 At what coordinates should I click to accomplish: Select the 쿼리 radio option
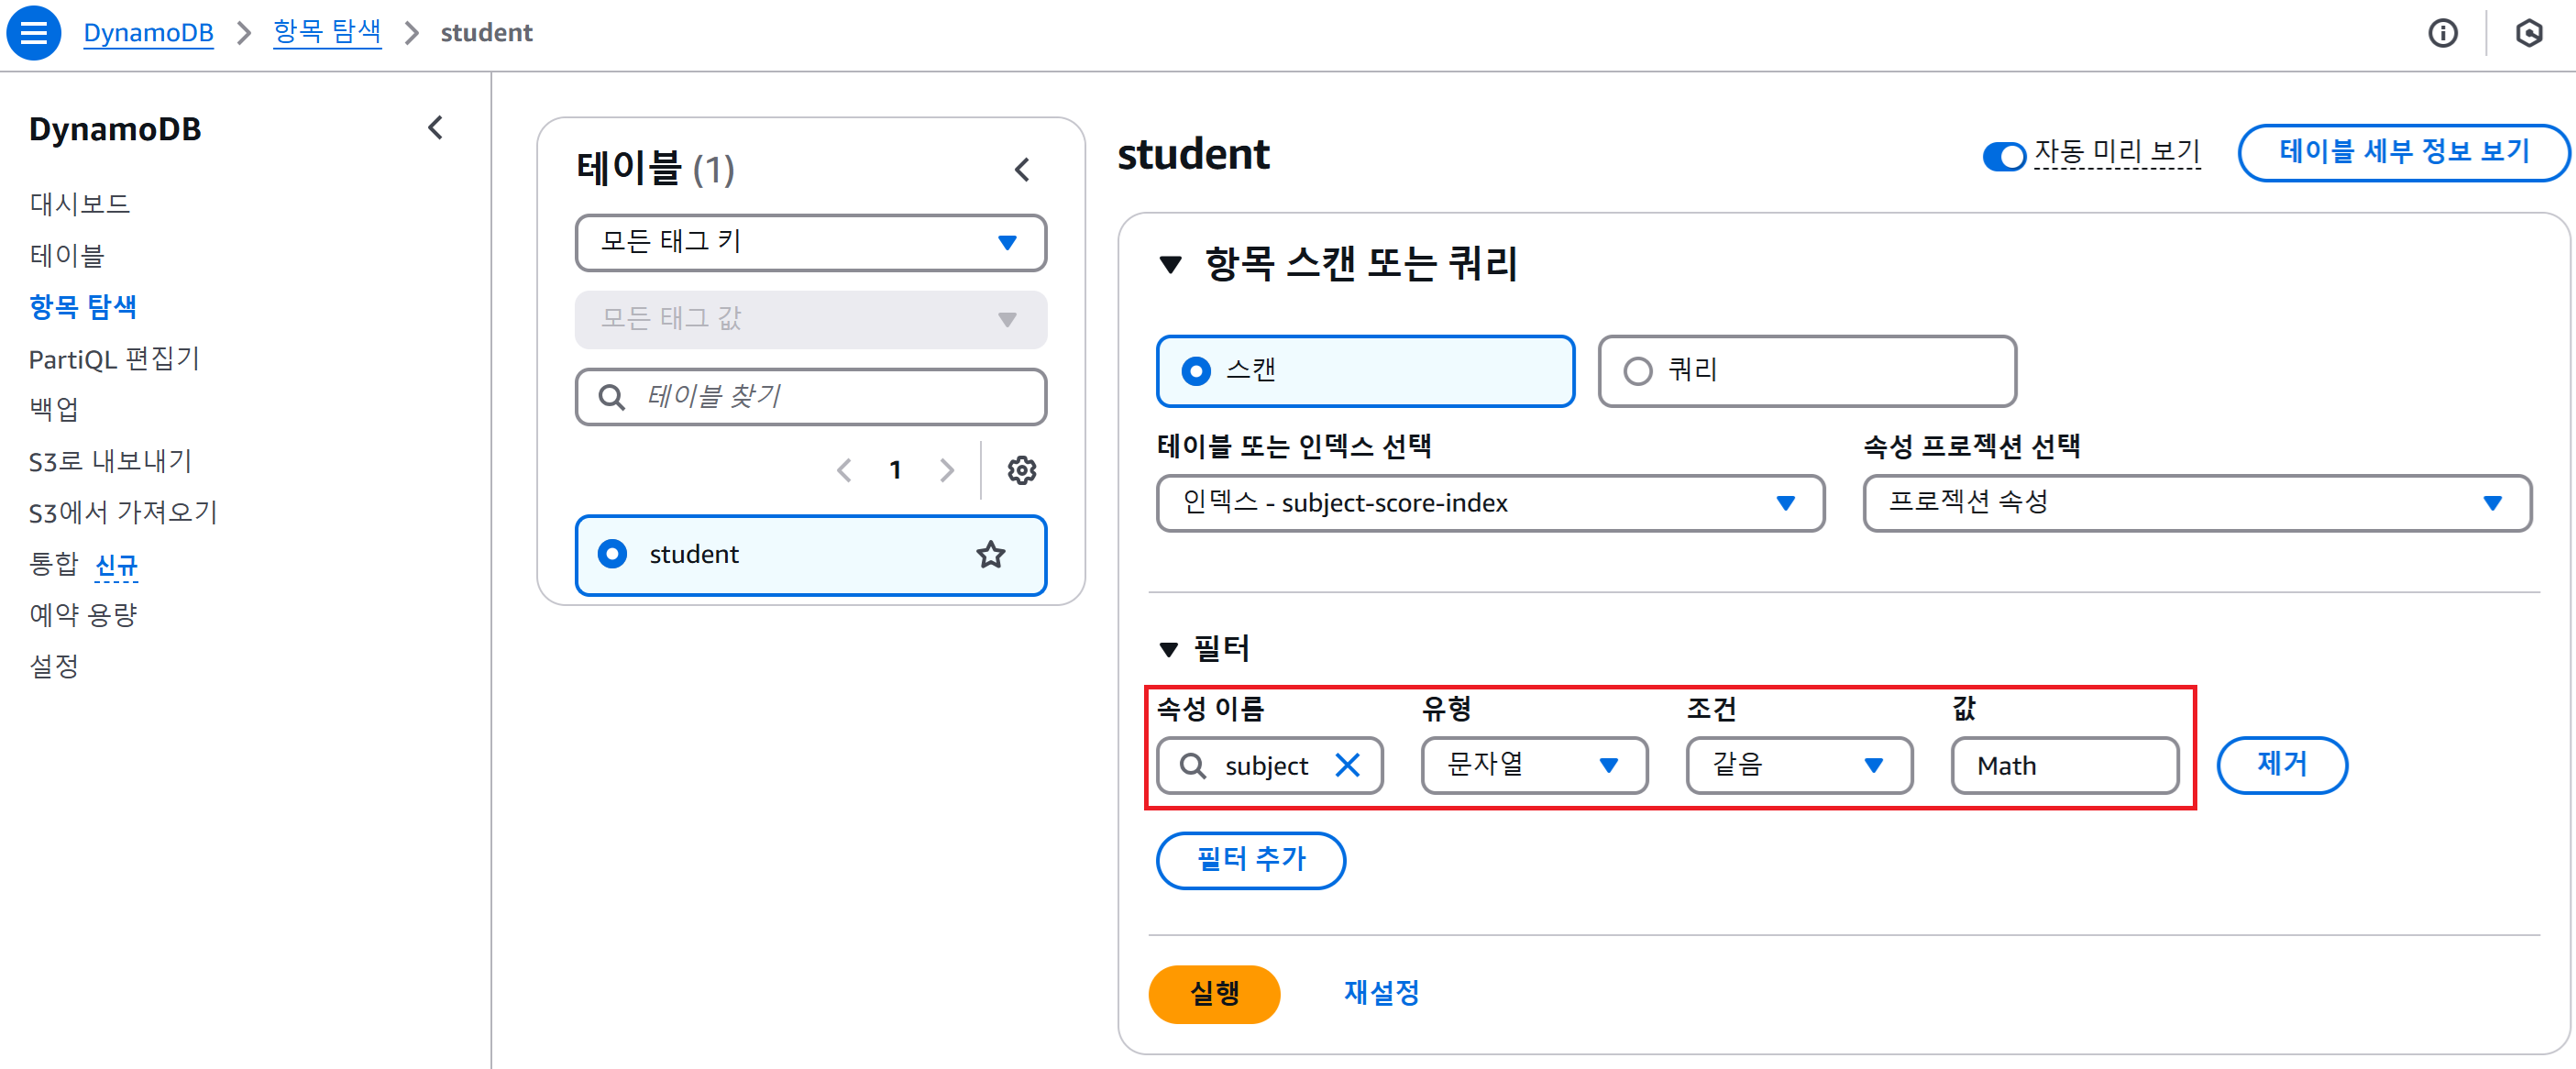[1638, 372]
